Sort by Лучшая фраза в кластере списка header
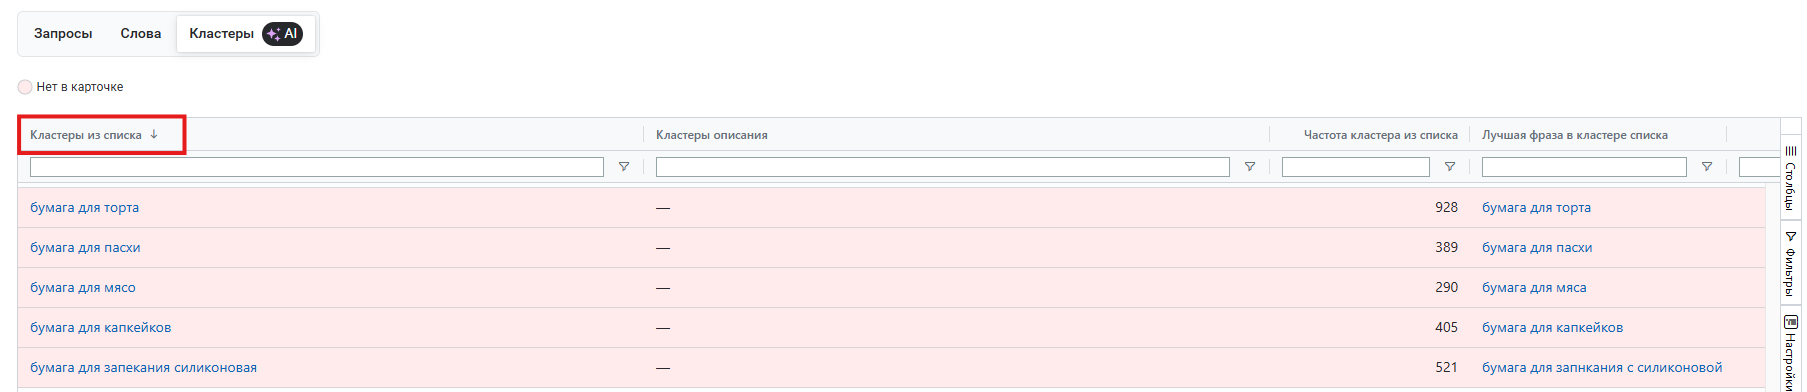This screenshot has width=1807, height=392. [1575, 135]
